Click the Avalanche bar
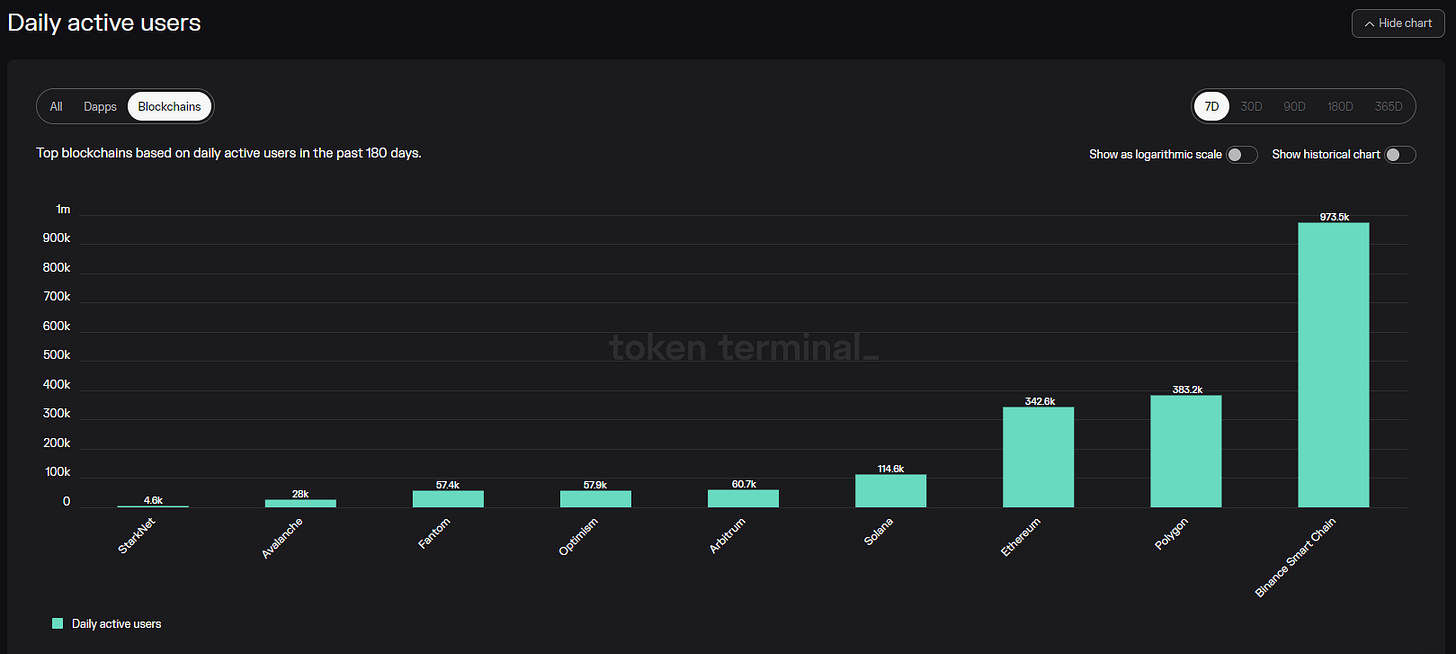This screenshot has width=1456, height=654. point(300,503)
